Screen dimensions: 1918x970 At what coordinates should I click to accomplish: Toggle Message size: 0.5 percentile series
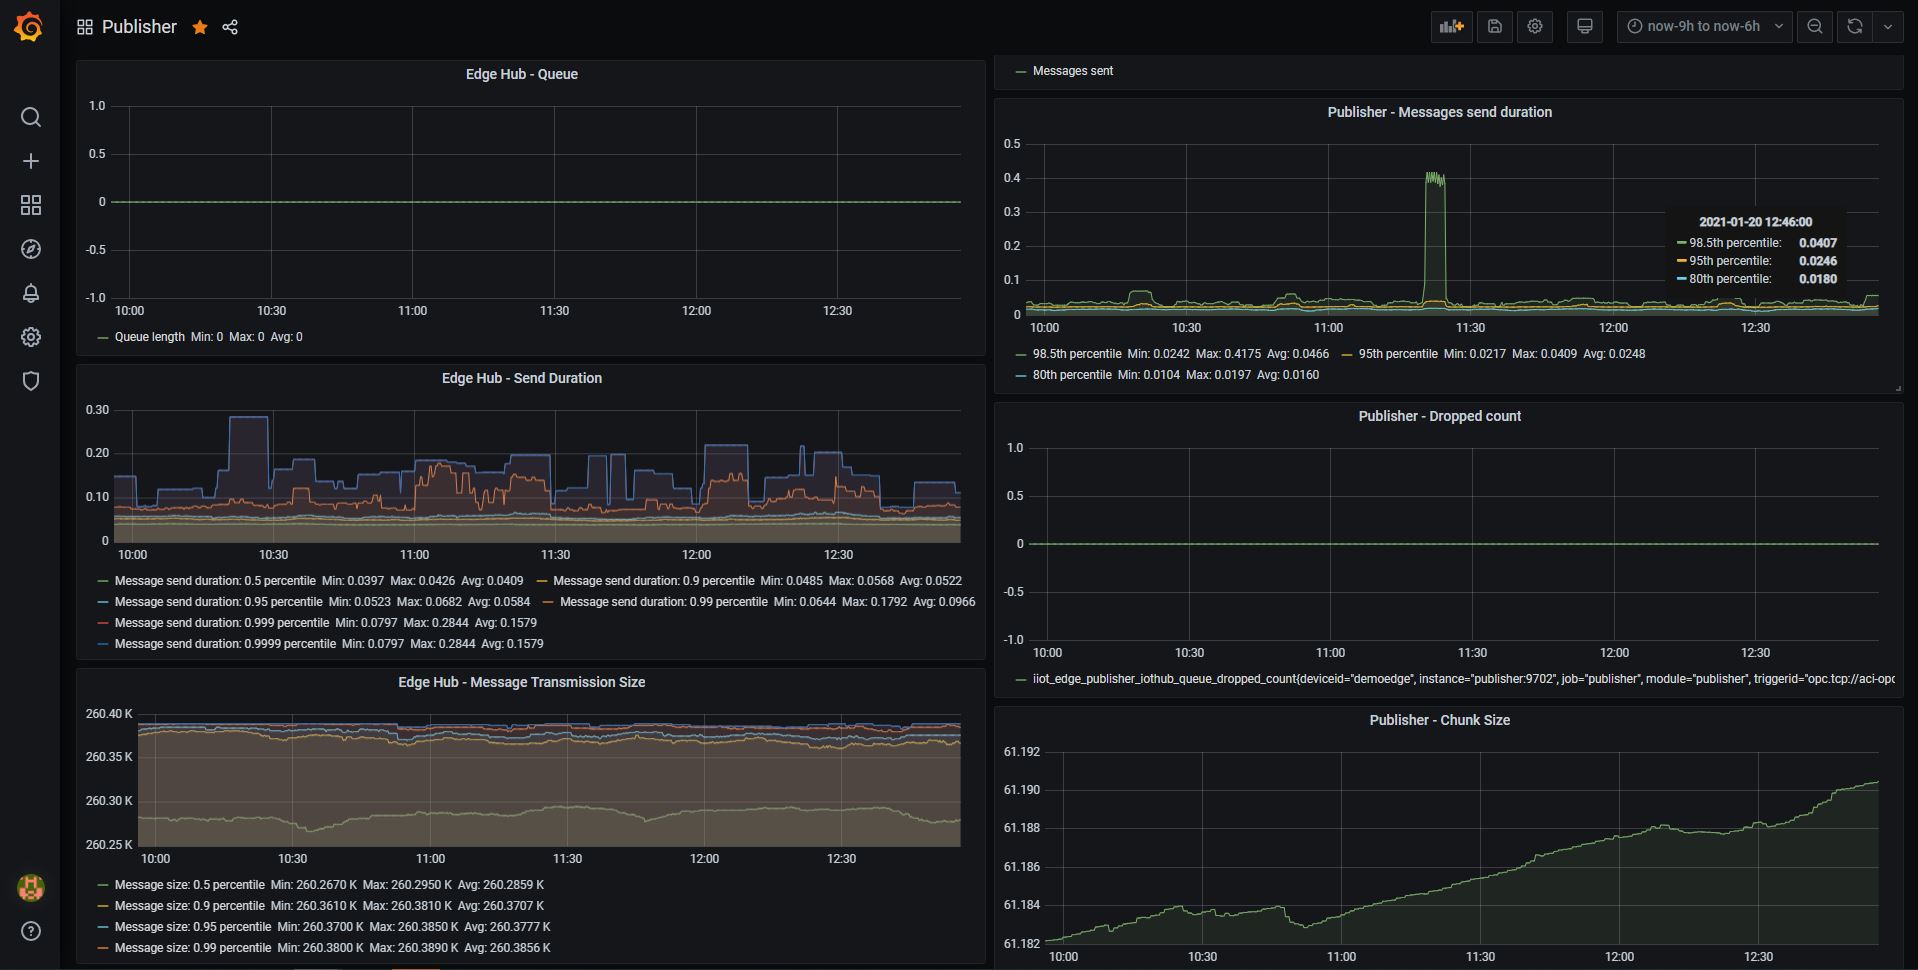click(189, 885)
